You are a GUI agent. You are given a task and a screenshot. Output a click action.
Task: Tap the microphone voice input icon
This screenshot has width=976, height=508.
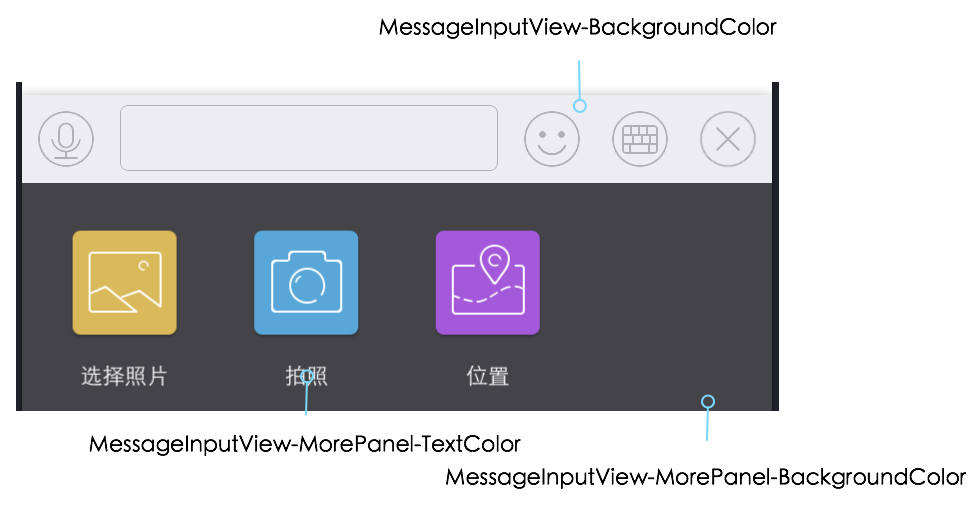click(x=66, y=139)
